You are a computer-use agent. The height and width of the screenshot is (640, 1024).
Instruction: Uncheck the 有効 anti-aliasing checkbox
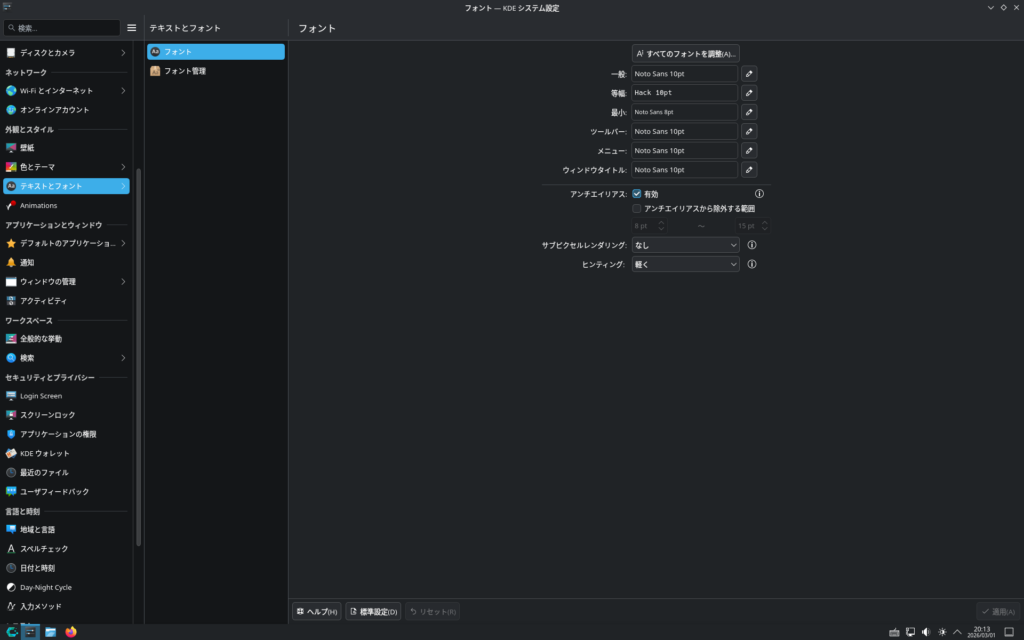[637, 194]
